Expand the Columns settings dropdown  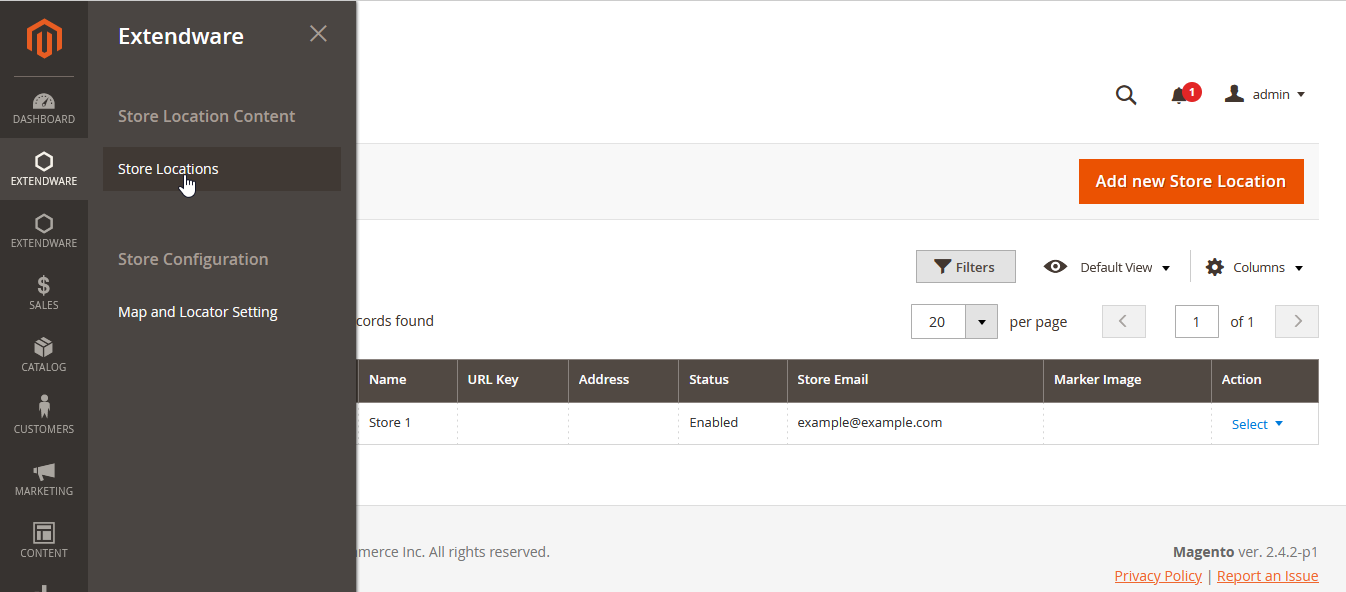click(x=1255, y=267)
